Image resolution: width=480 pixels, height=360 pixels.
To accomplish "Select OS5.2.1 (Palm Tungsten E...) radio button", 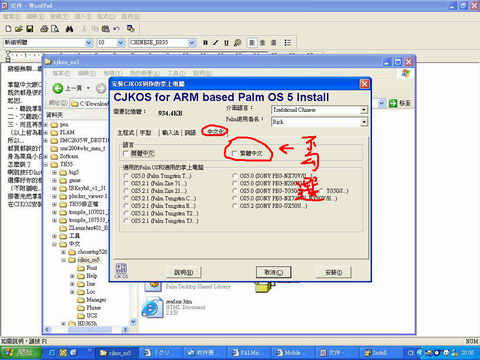I will click(x=126, y=206).
